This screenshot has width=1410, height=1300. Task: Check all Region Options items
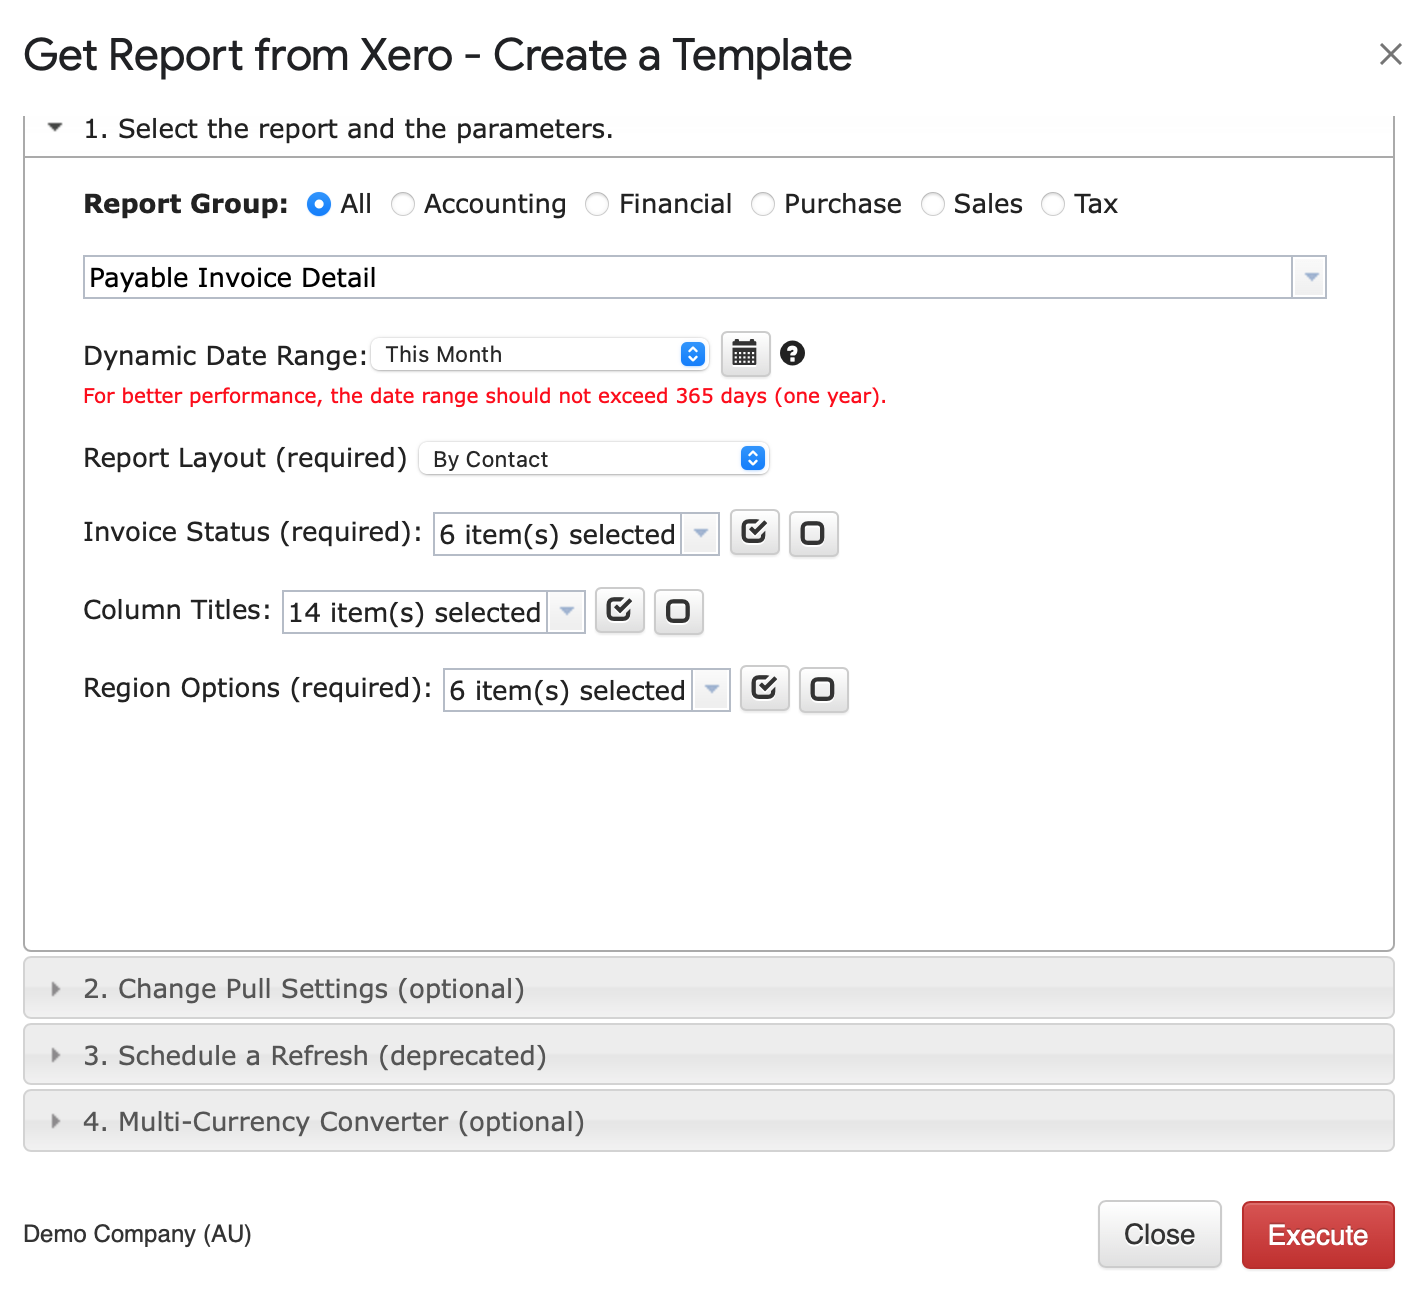pos(764,689)
